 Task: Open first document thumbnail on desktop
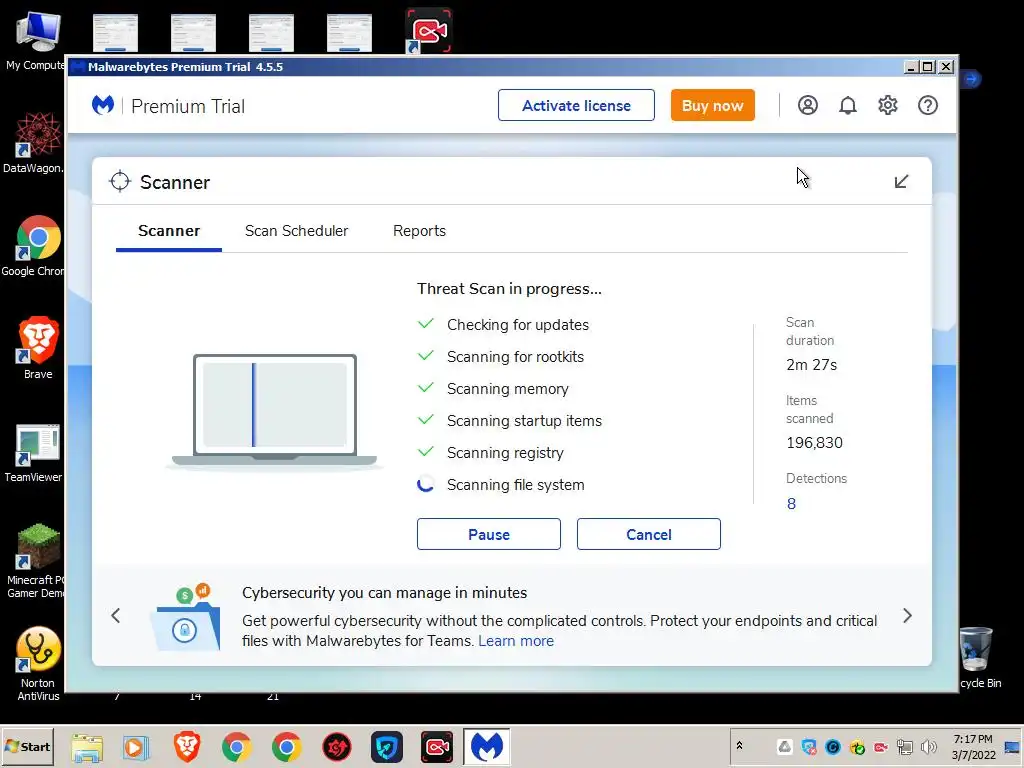click(115, 33)
